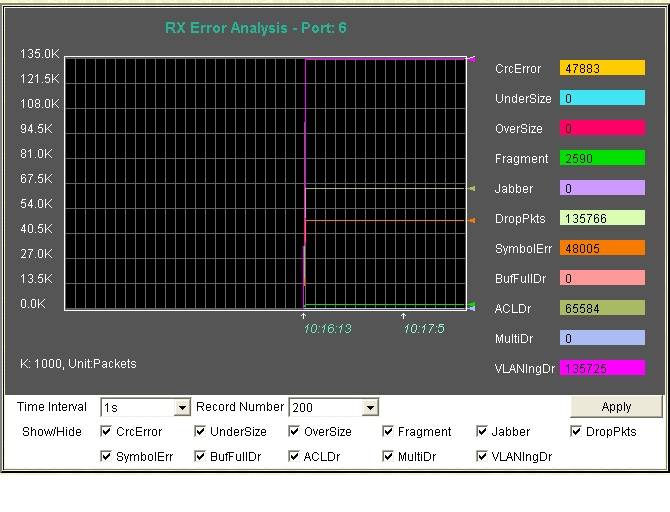Uncheck the VLANIngDr checkbox
The image size is (670, 512).
click(483, 457)
